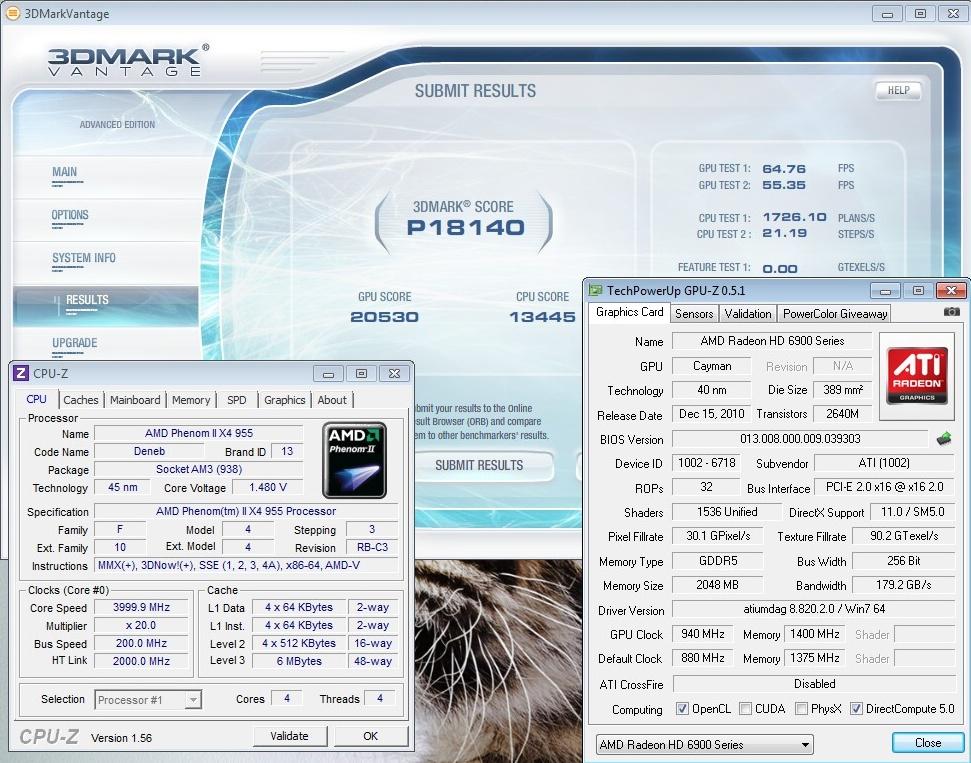
Task: Toggle the OpenCL checkbox
Action: click(682, 709)
